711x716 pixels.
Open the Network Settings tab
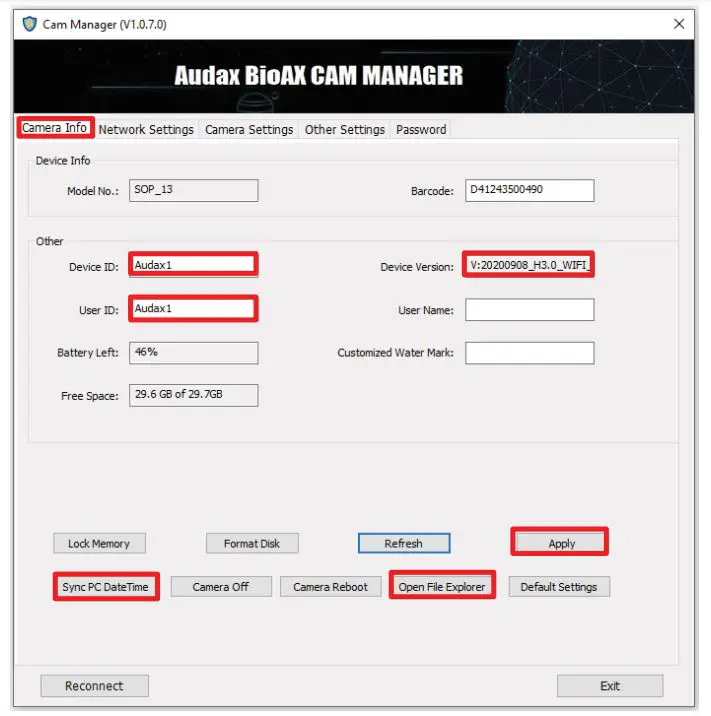pyautogui.click(x=146, y=130)
